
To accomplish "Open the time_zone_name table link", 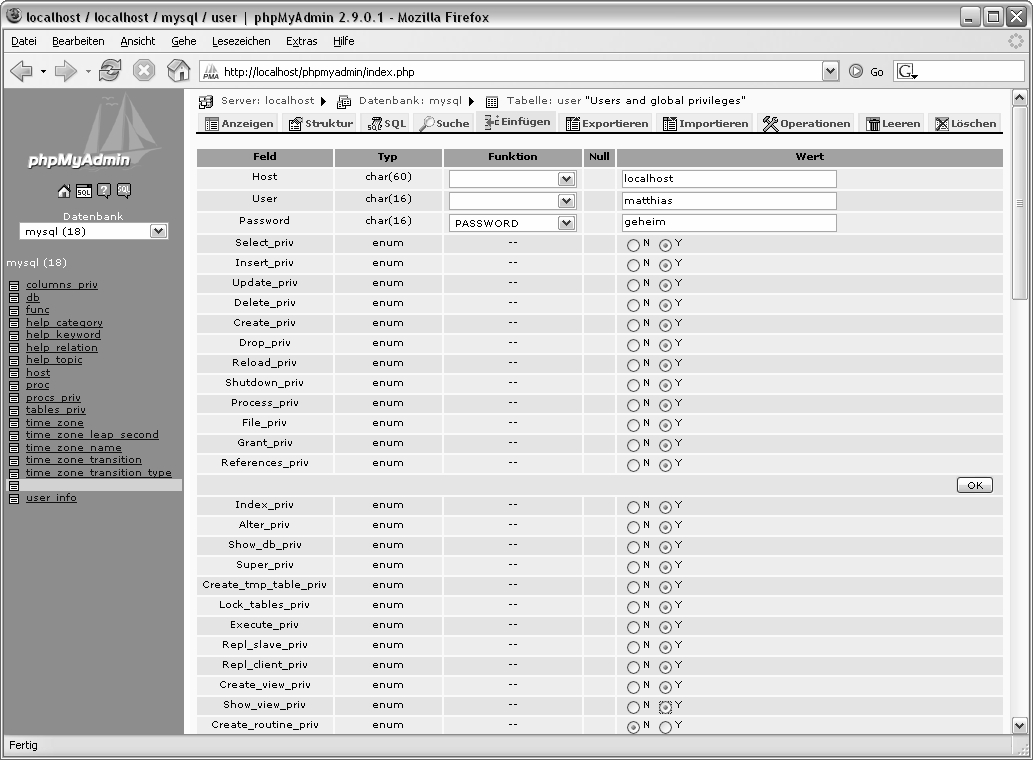I will (74, 448).
